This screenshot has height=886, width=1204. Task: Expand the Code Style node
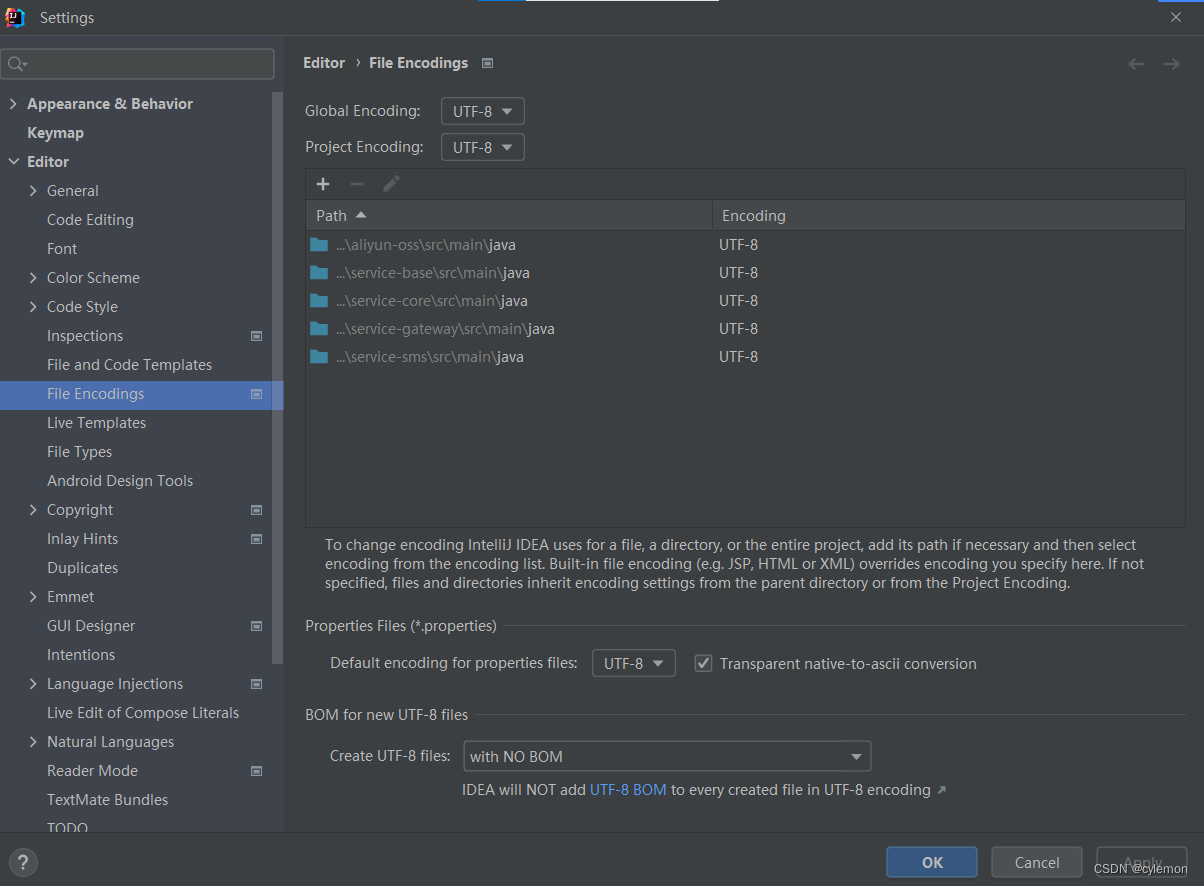click(x=33, y=307)
